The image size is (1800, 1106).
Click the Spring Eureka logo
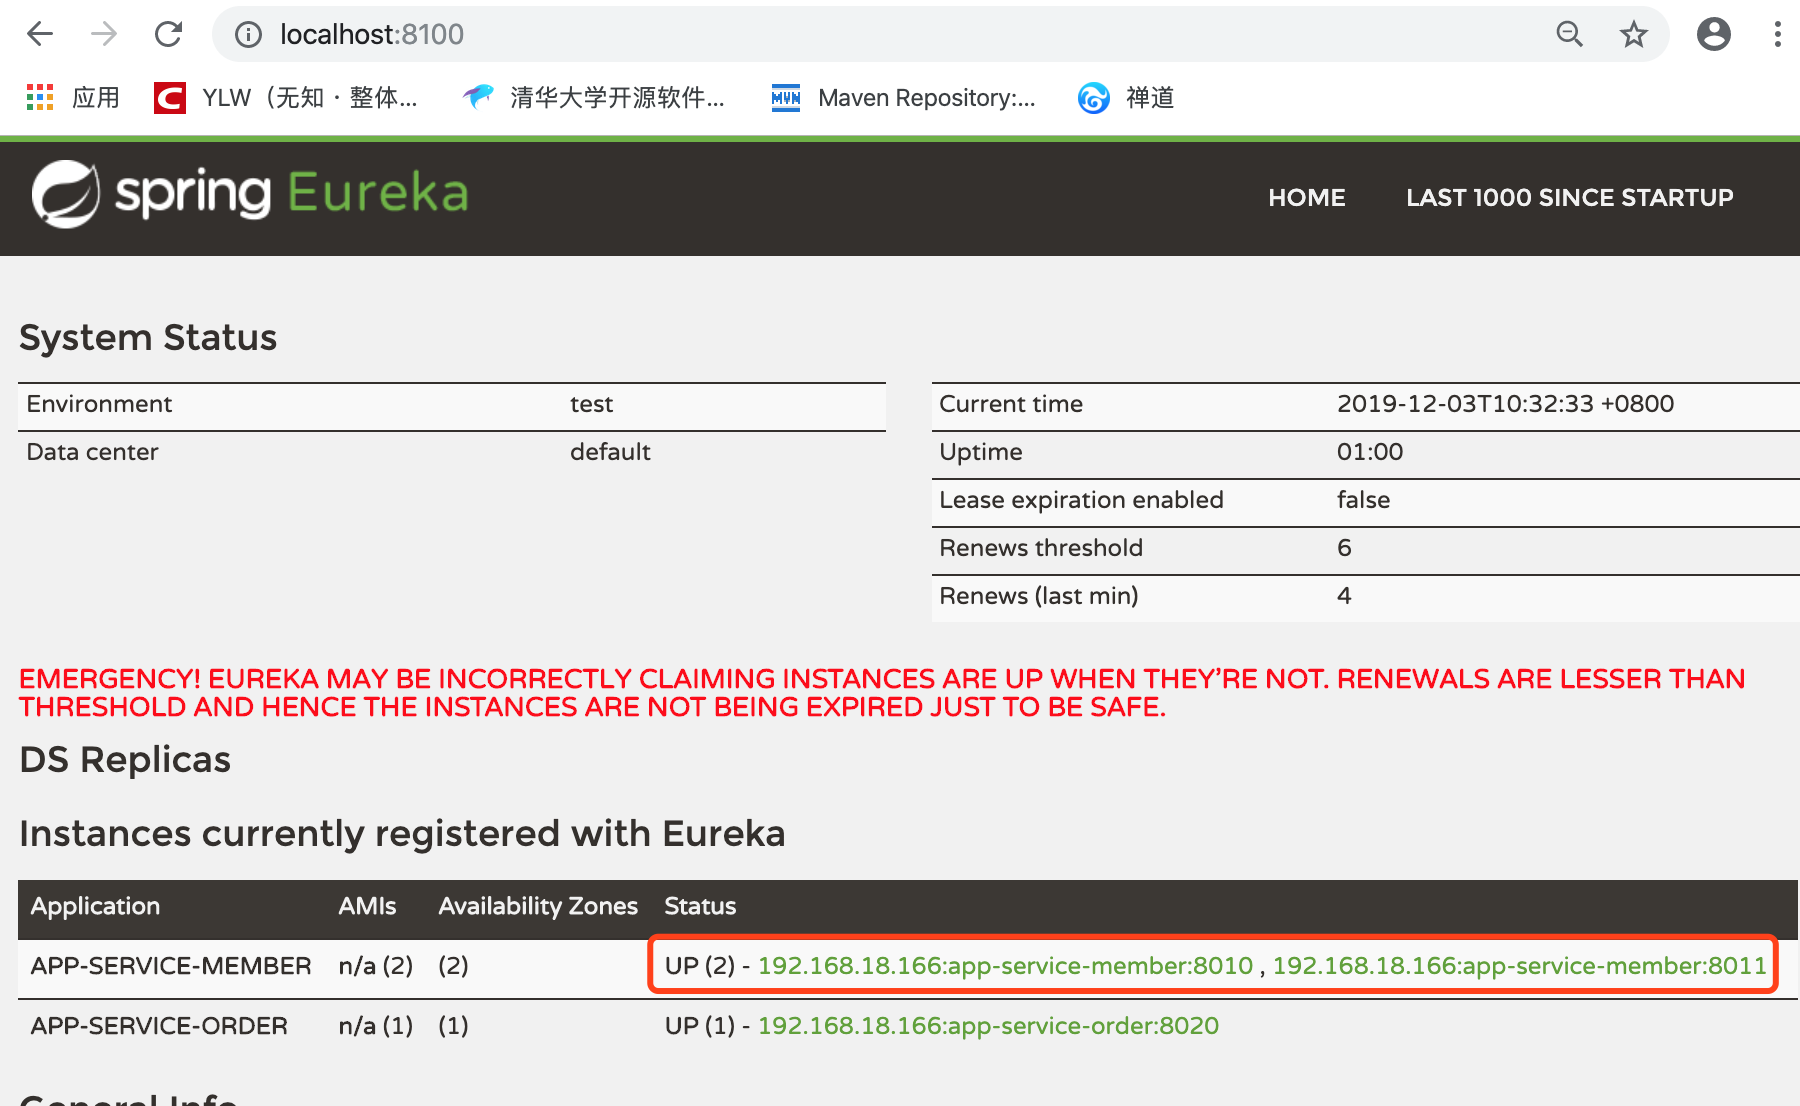(x=250, y=193)
